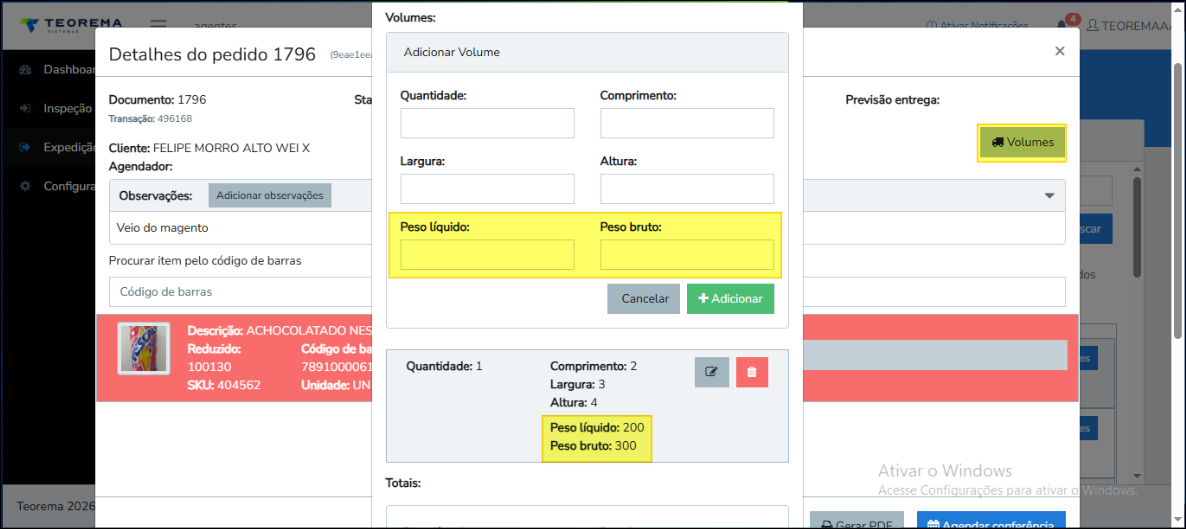The height and width of the screenshot is (529, 1186).
Task: Click the product thumbnail image
Action: point(143,348)
